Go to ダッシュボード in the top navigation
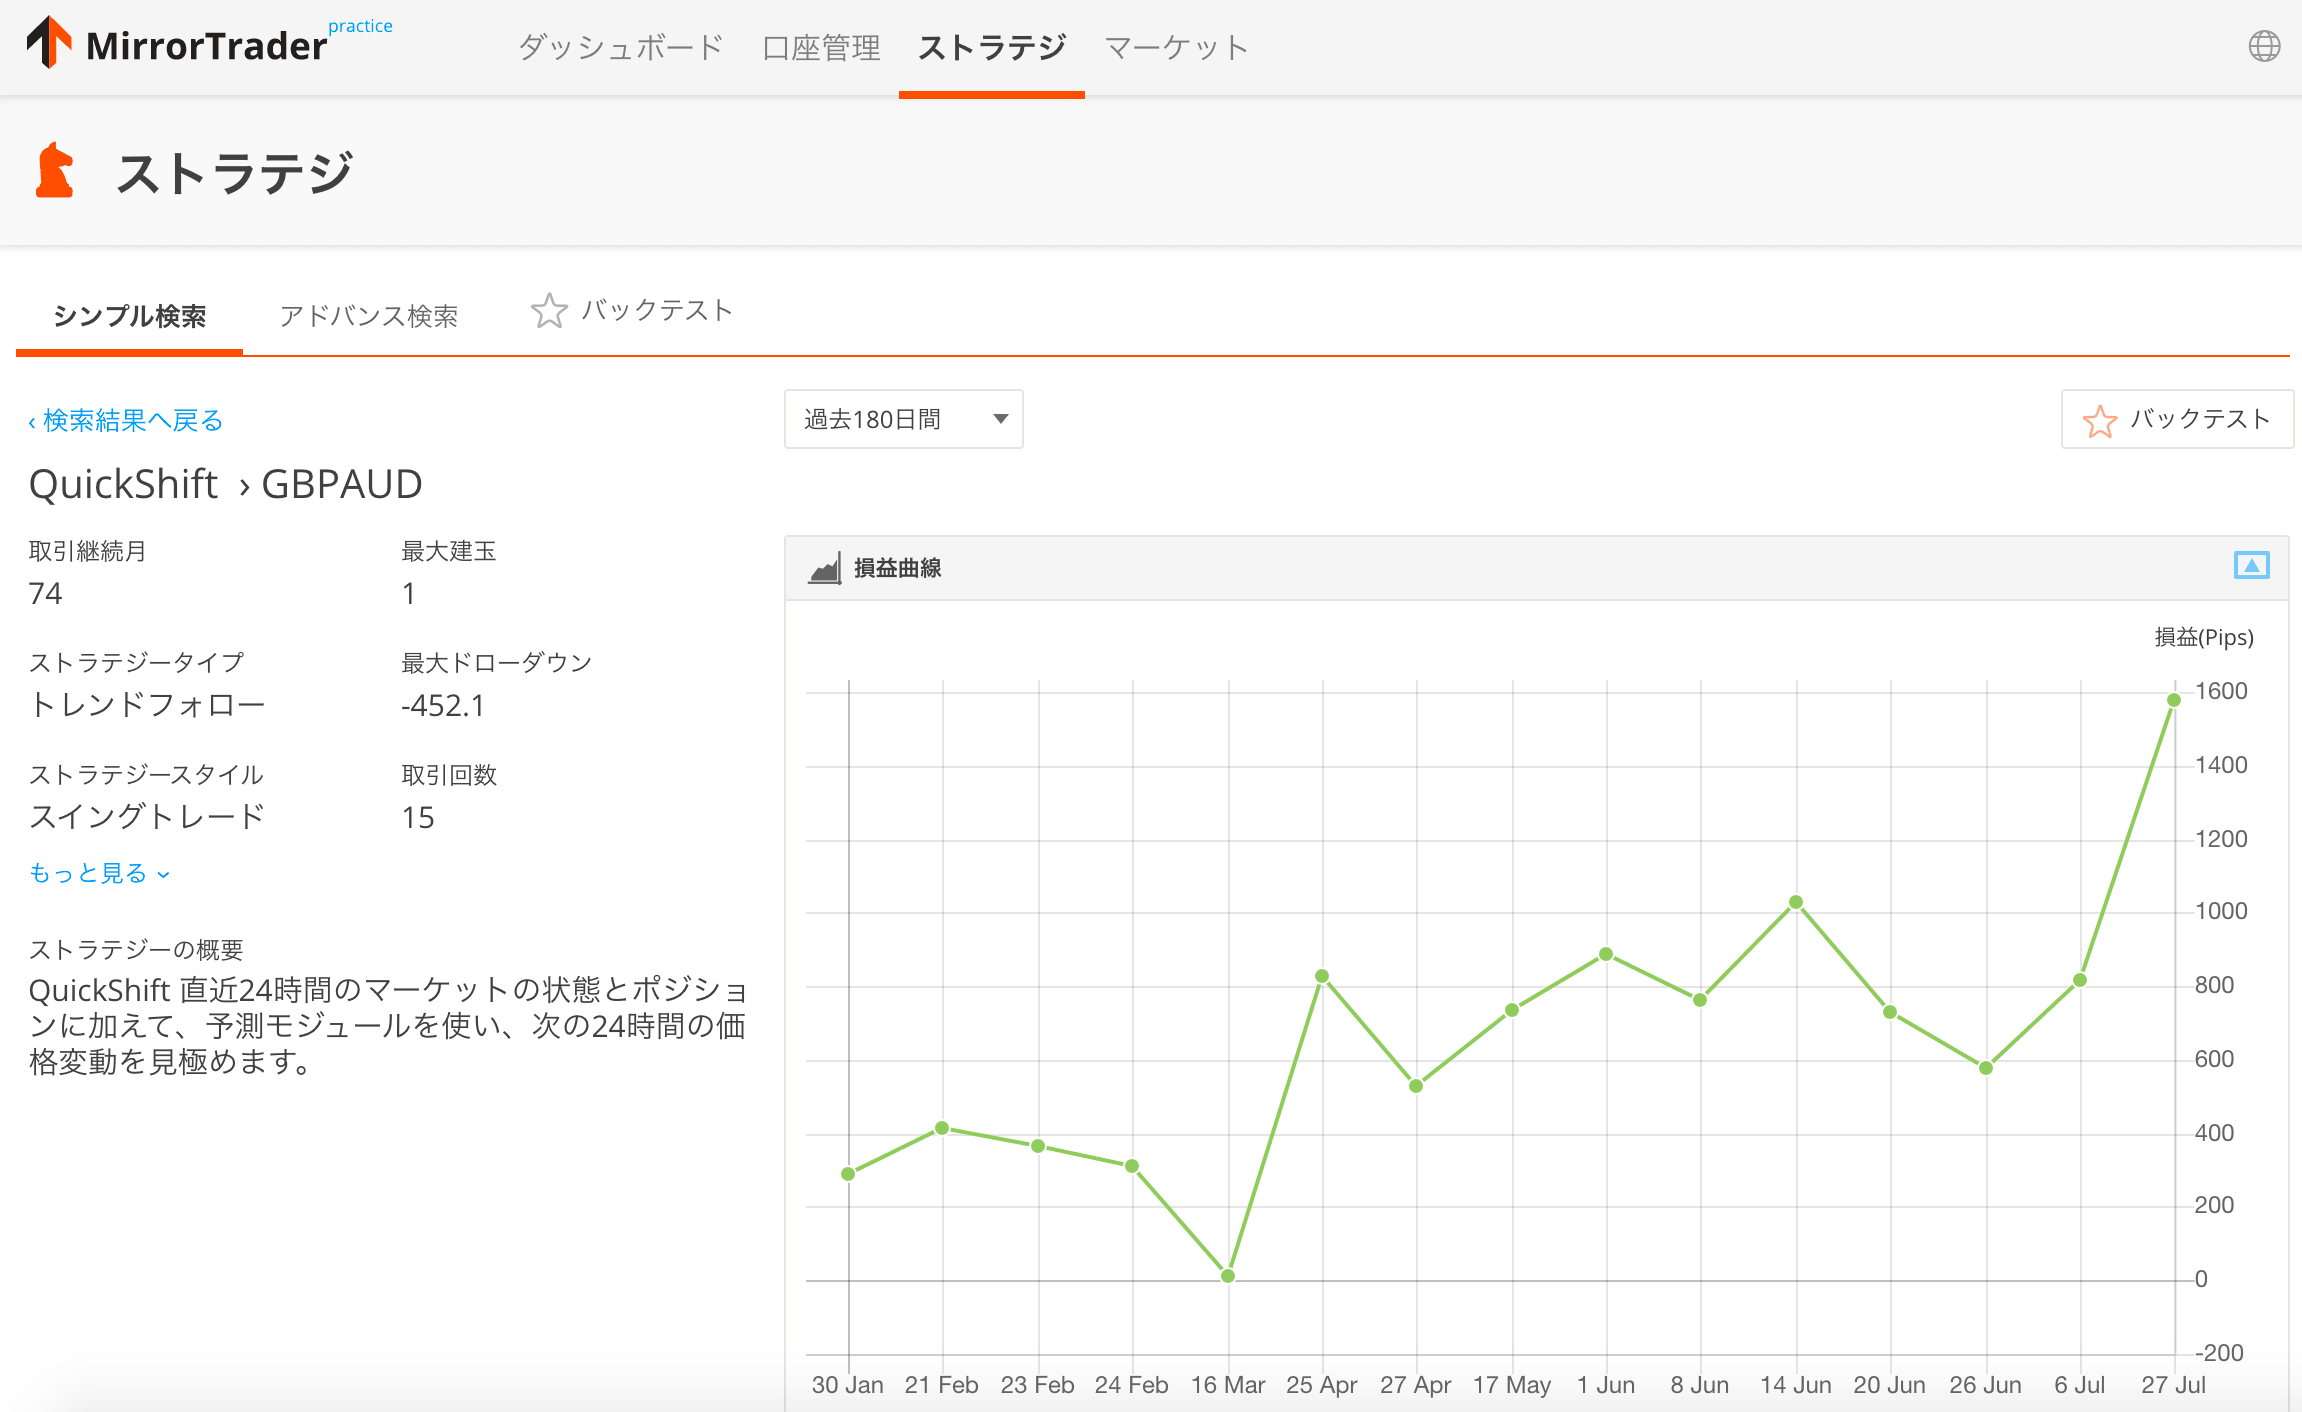2302x1412 pixels. click(x=620, y=47)
